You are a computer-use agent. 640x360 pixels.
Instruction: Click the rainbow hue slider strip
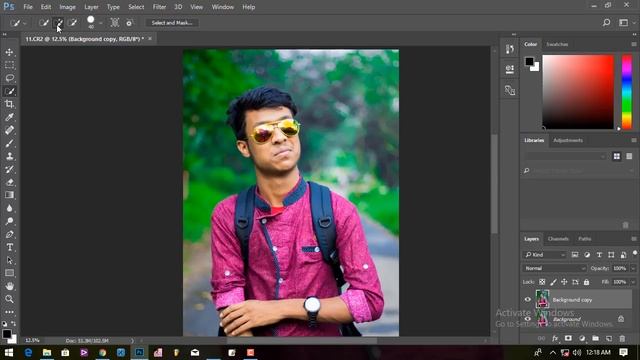coord(627,92)
